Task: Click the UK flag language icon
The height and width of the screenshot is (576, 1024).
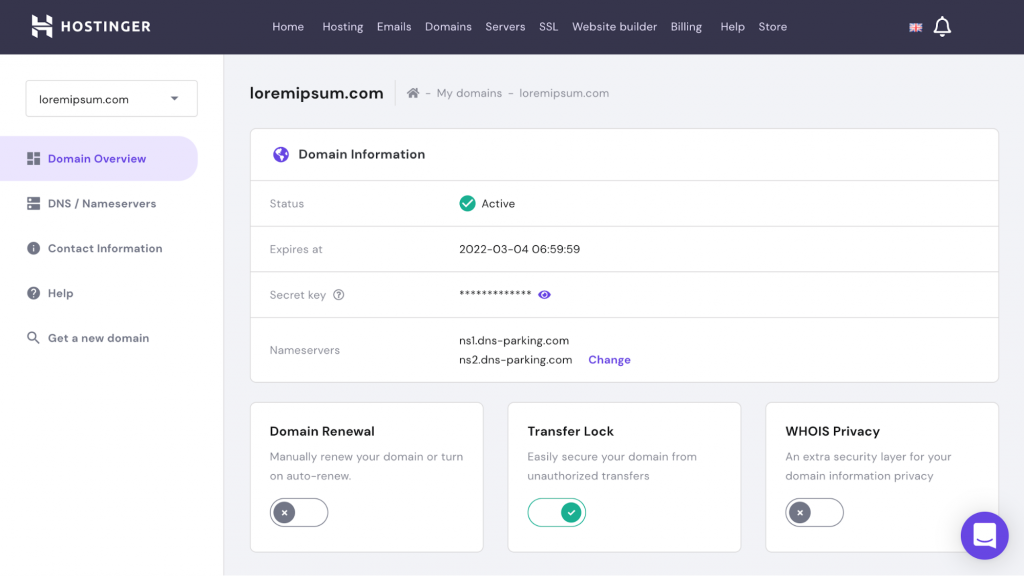Action: [x=915, y=27]
